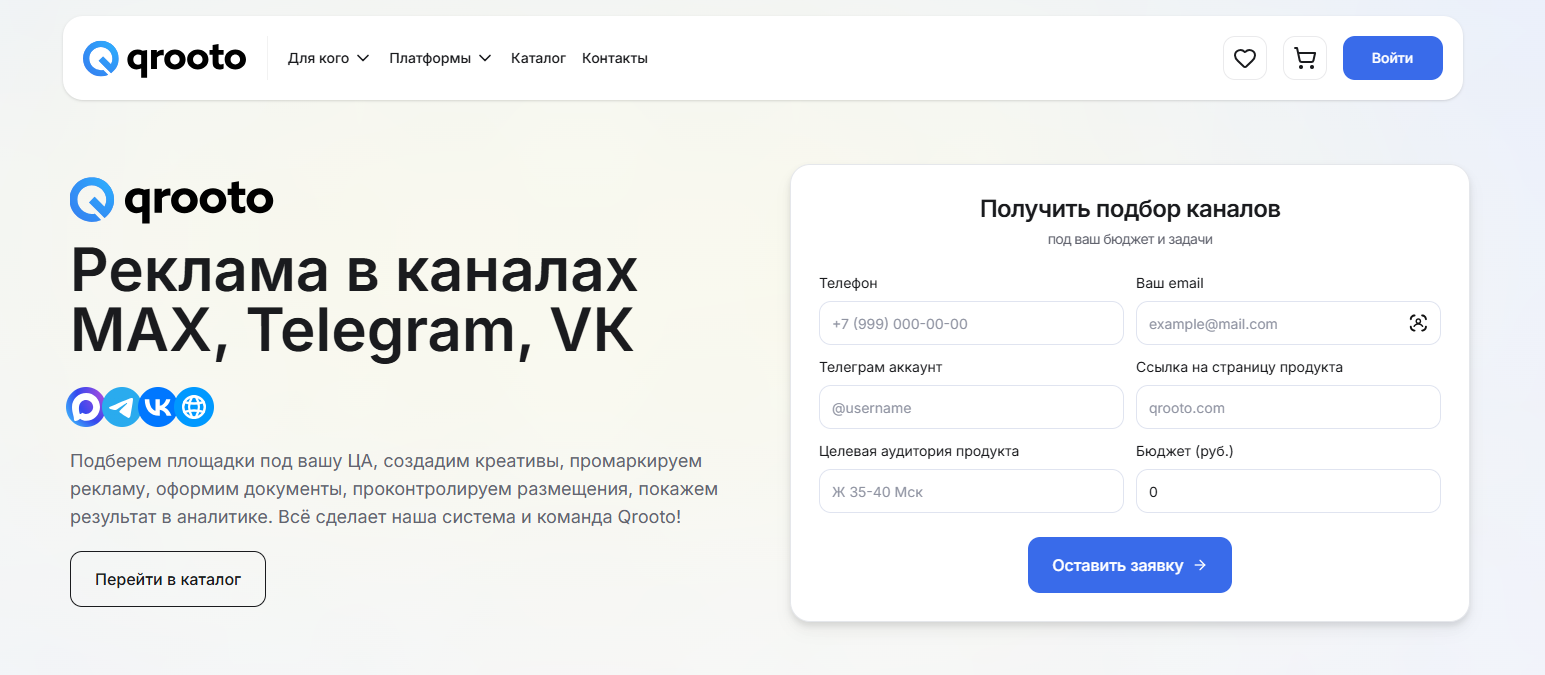Click the large qrooto logo above headline
This screenshot has height=675, width=1545.
coord(171,200)
